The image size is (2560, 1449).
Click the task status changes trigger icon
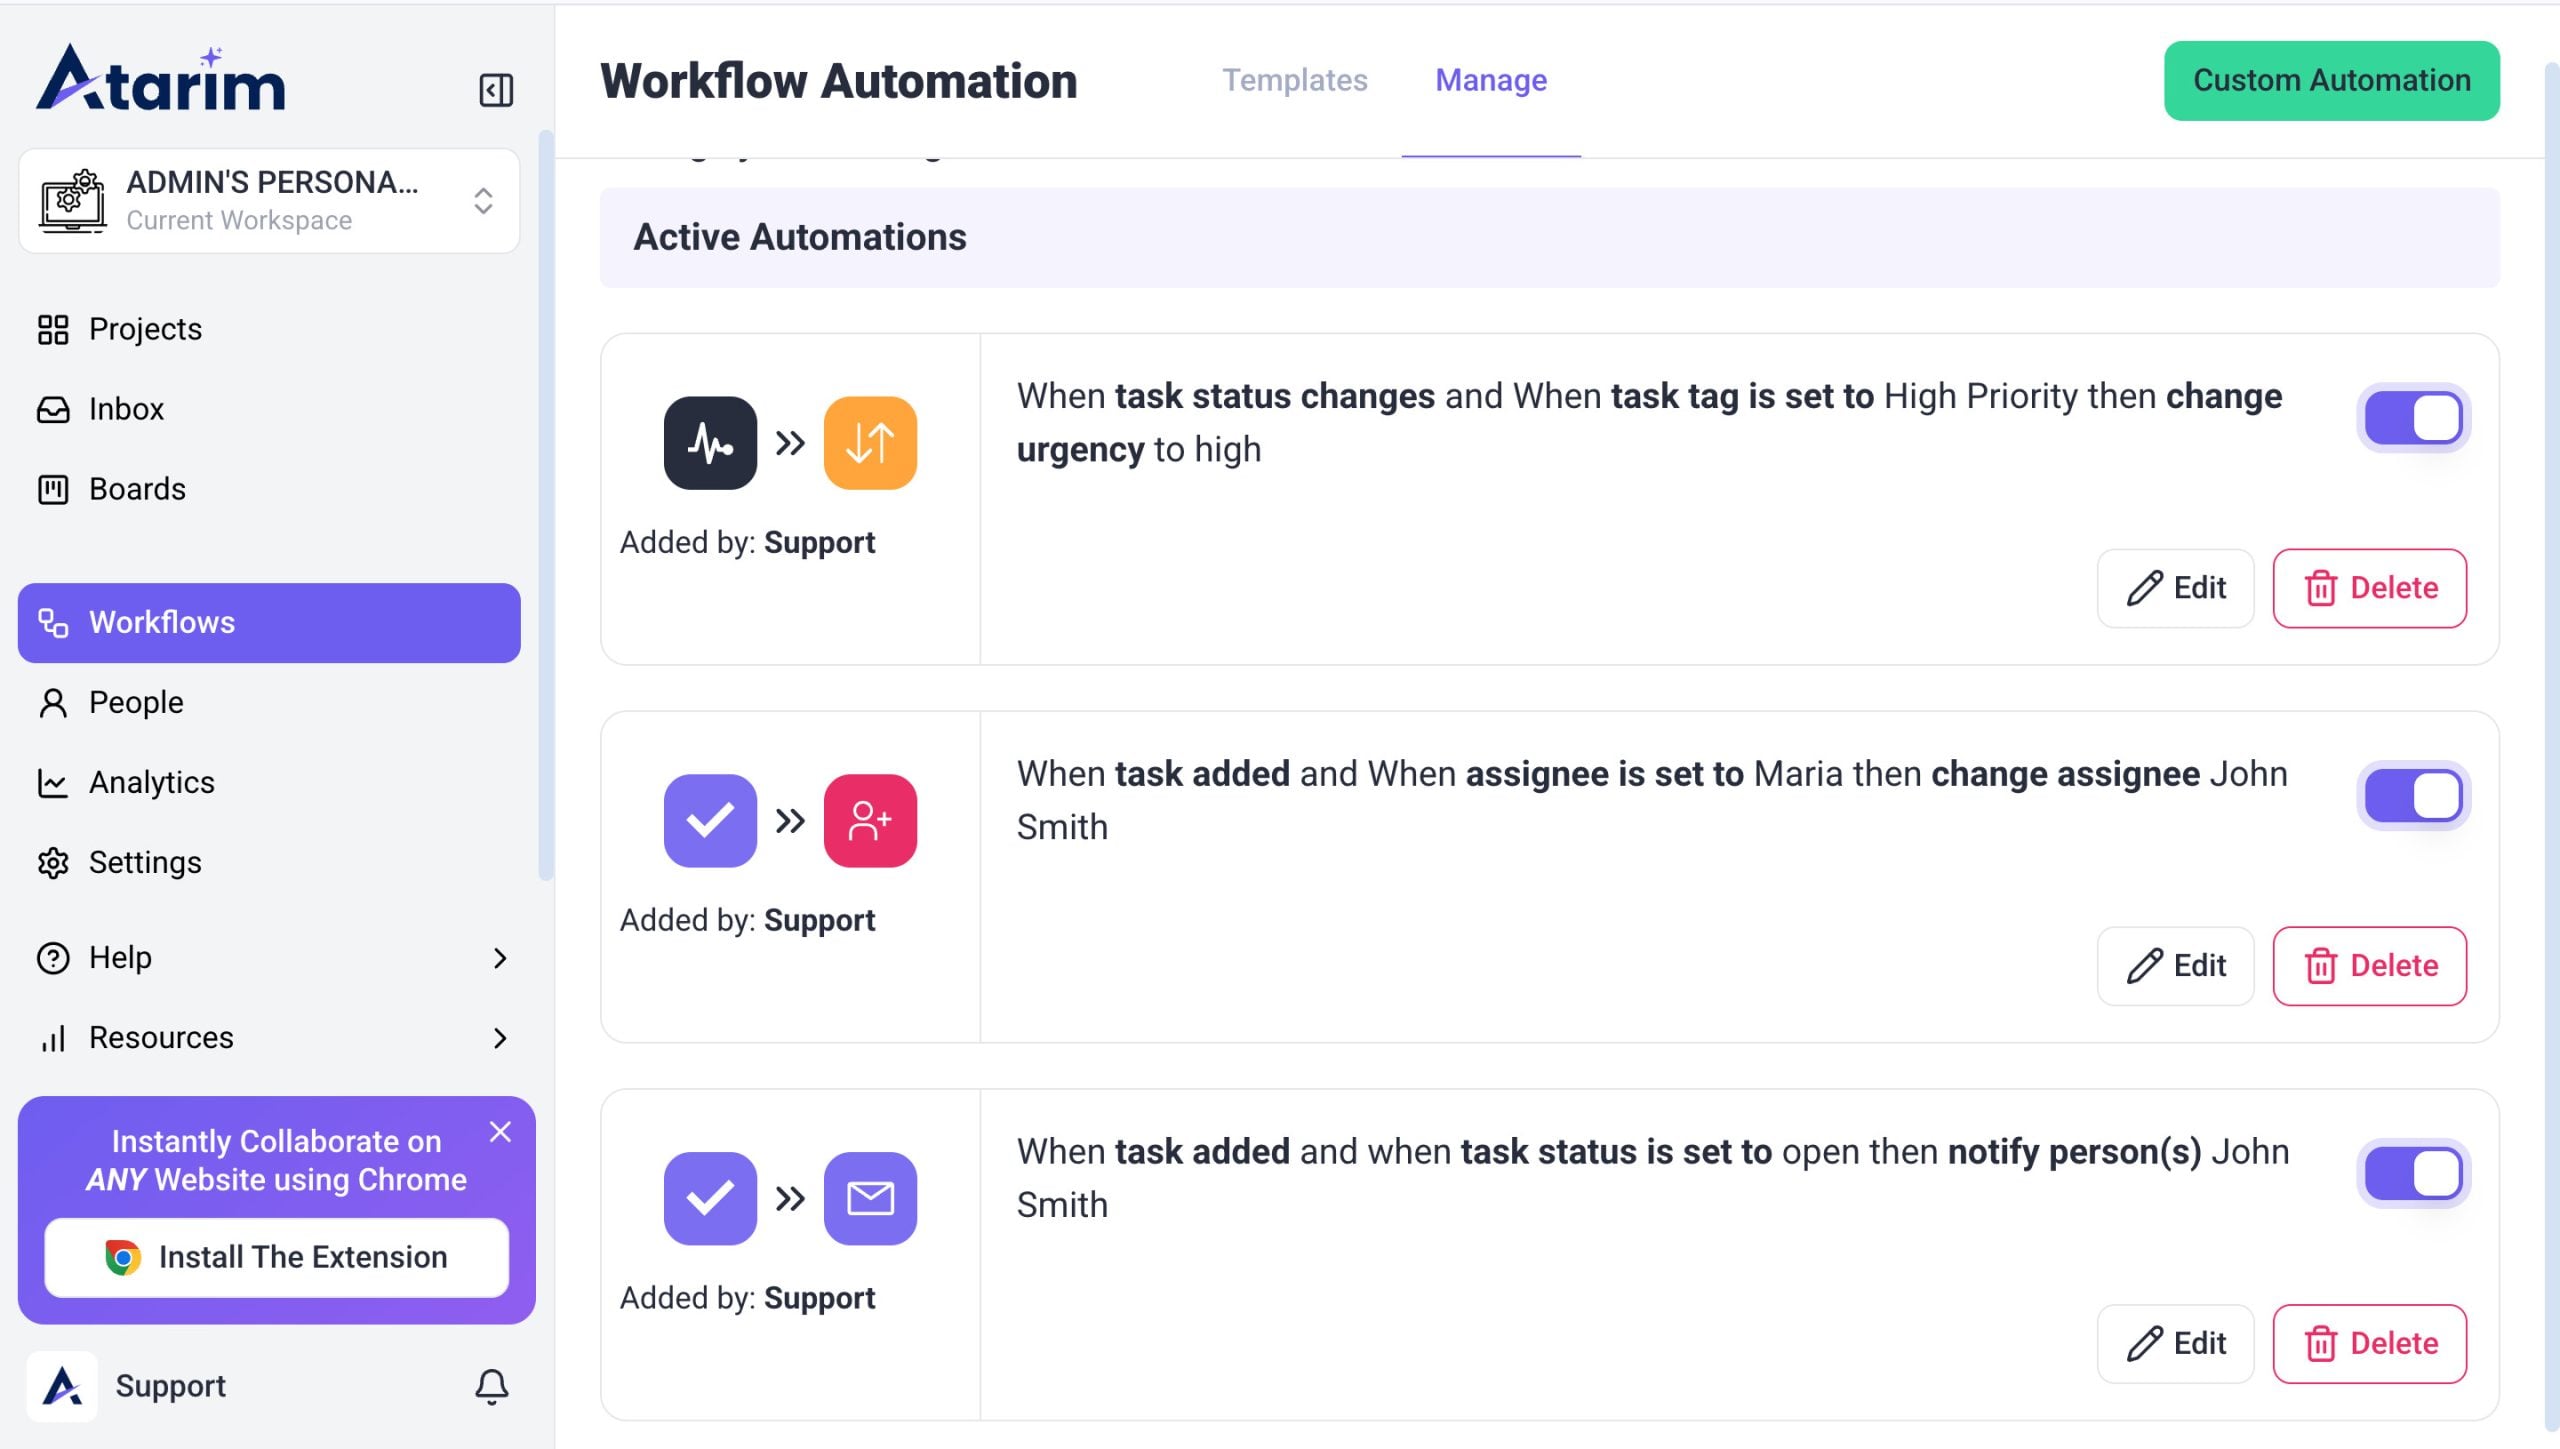710,443
